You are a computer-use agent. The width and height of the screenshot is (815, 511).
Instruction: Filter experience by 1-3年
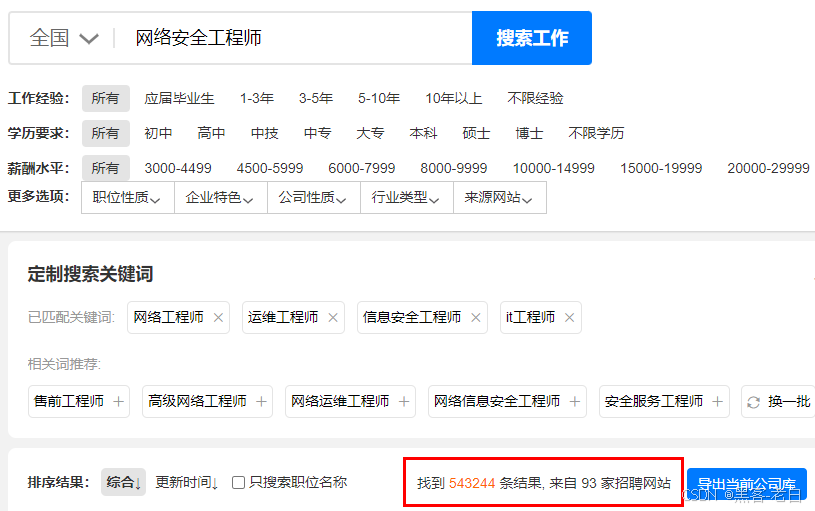point(257,98)
